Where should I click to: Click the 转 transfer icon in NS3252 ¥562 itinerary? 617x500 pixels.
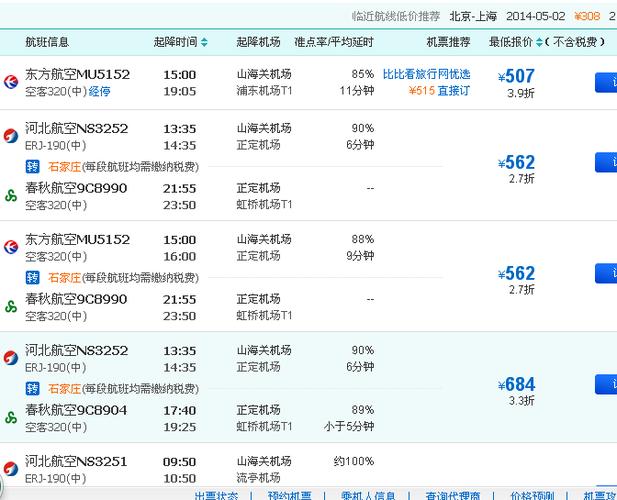coord(32,167)
